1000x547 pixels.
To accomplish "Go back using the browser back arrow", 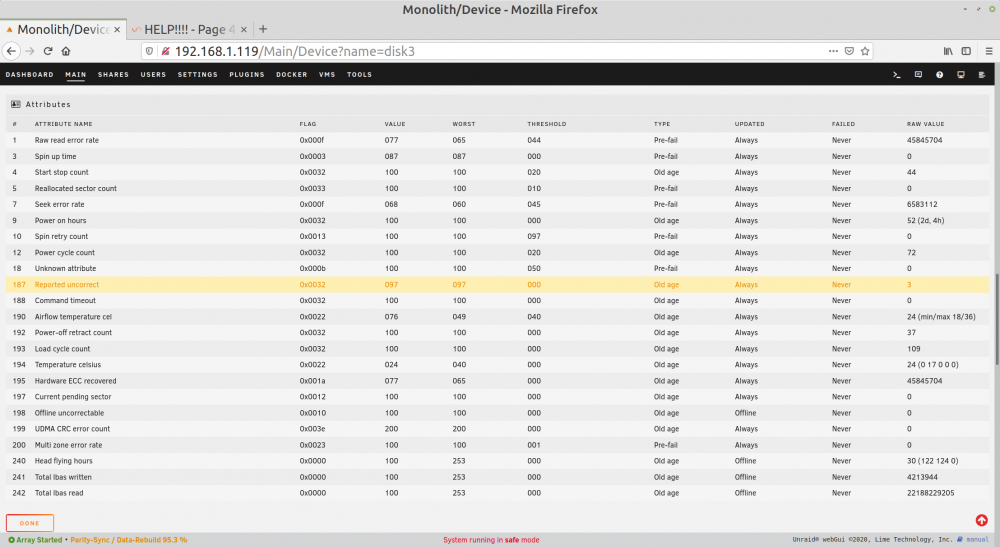I will (x=11, y=51).
